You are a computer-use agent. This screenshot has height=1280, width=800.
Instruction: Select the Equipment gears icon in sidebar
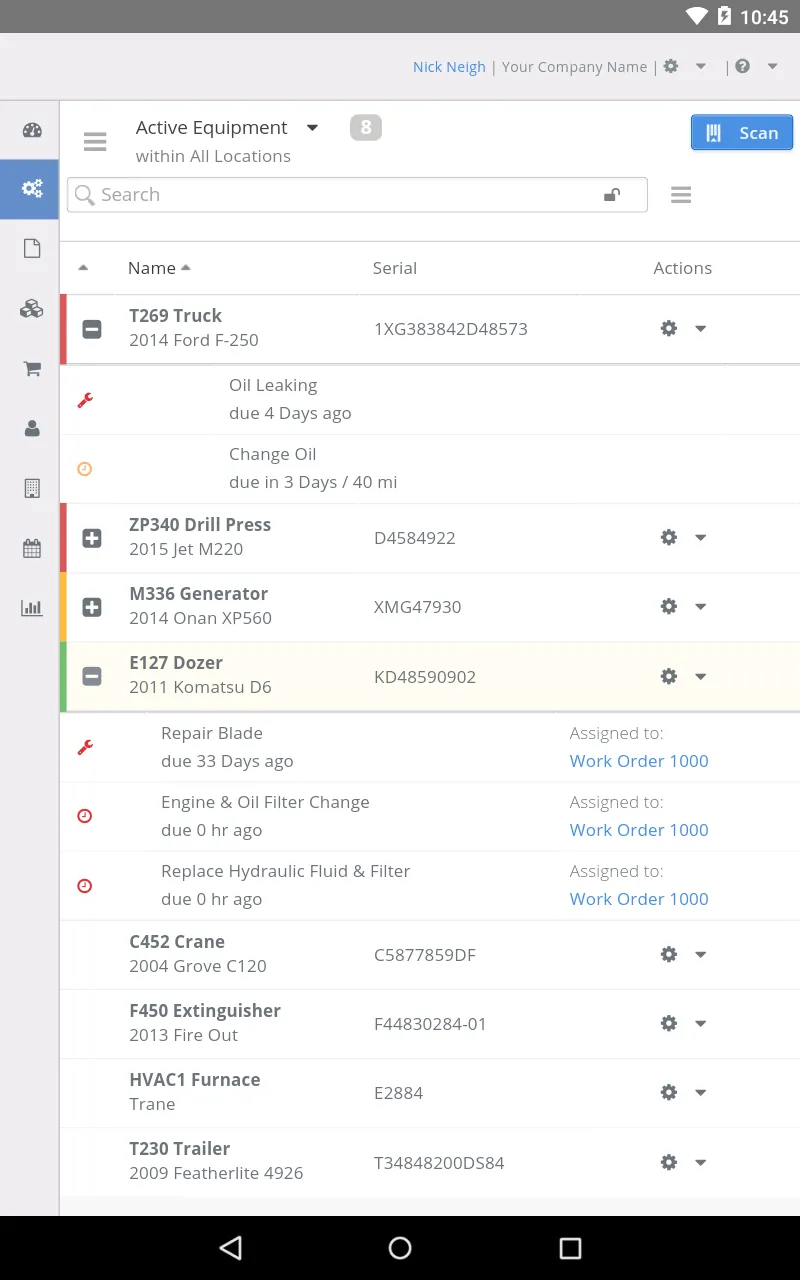click(31, 189)
